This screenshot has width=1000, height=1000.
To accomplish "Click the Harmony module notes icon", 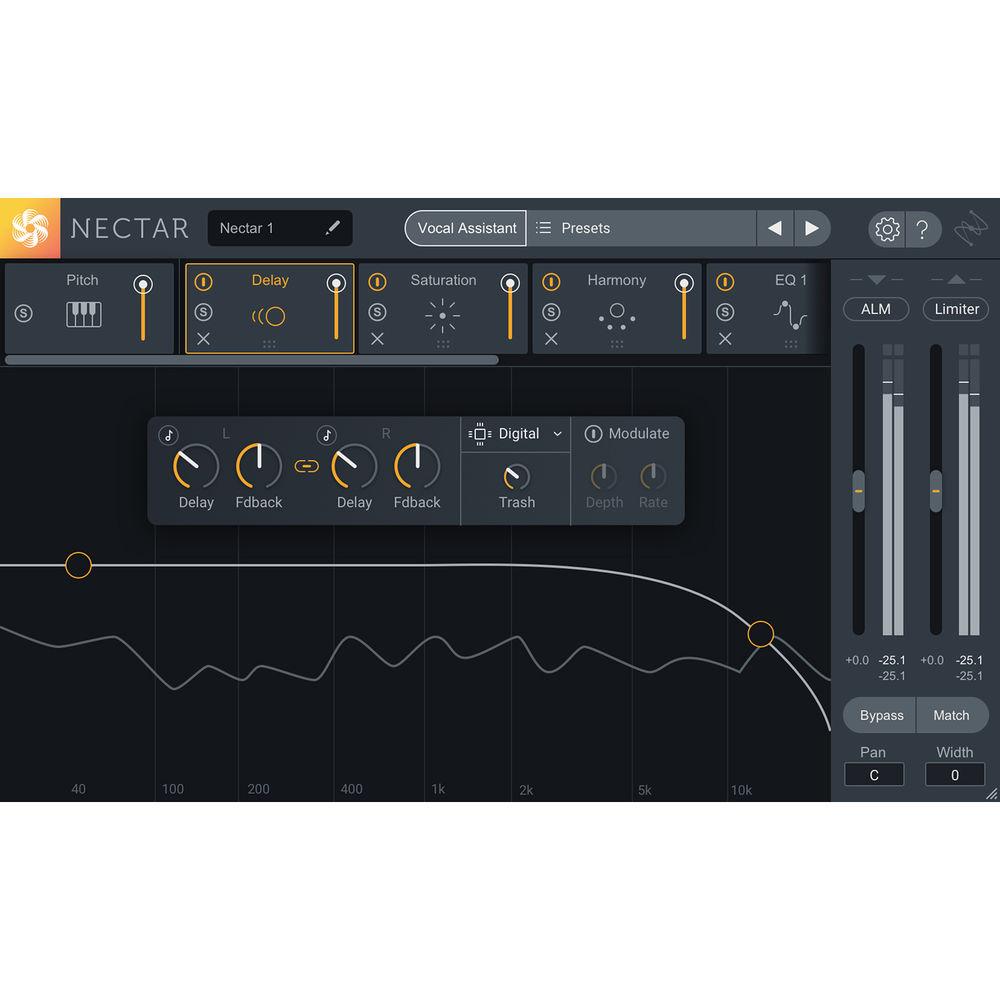I will (617, 315).
